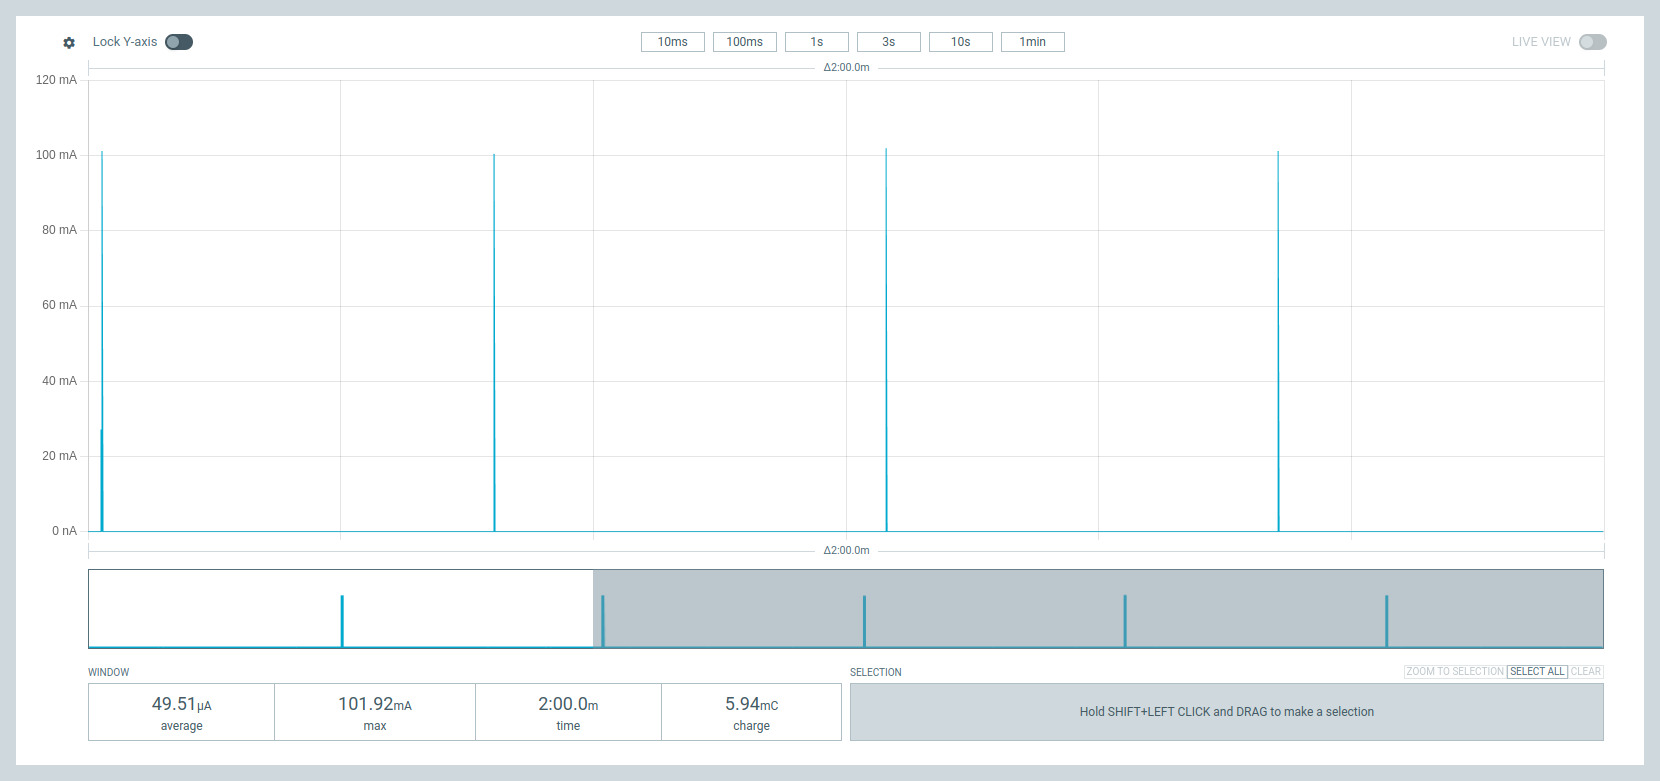Screen dimensions: 1660x781
Task: Select the 1s time window
Action: [816, 42]
